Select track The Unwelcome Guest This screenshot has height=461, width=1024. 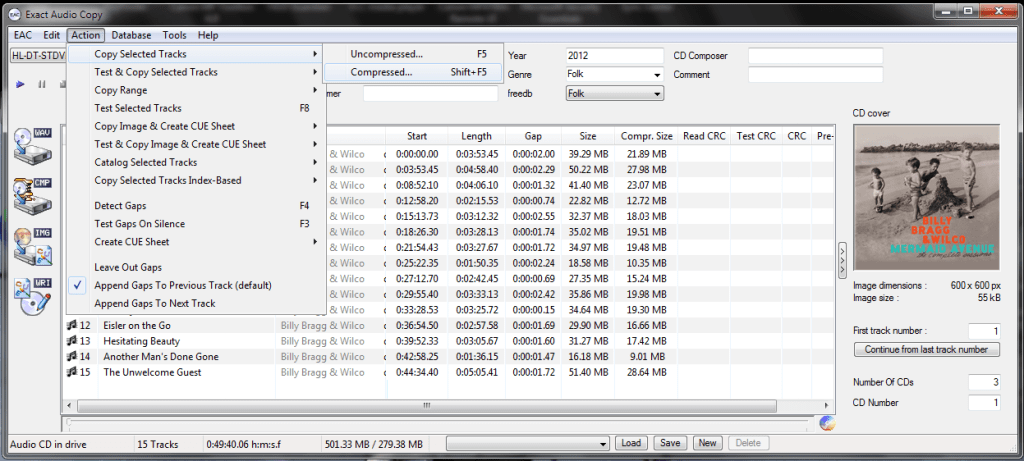(x=152, y=372)
